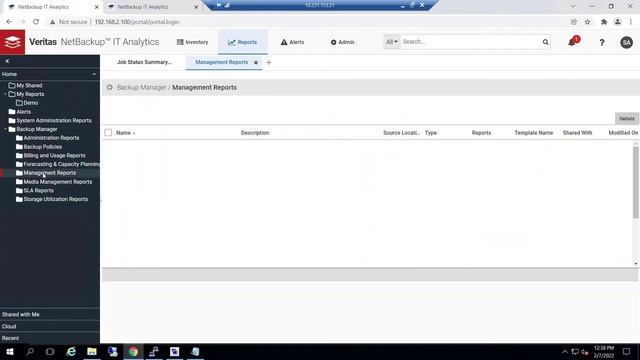Screen dimensions: 640x360
Task: Open the Reports menu
Action: pyautogui.click(x=242, y=42)
